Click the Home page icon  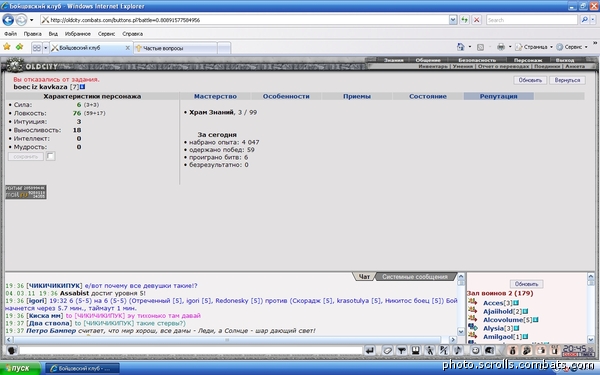461,47
